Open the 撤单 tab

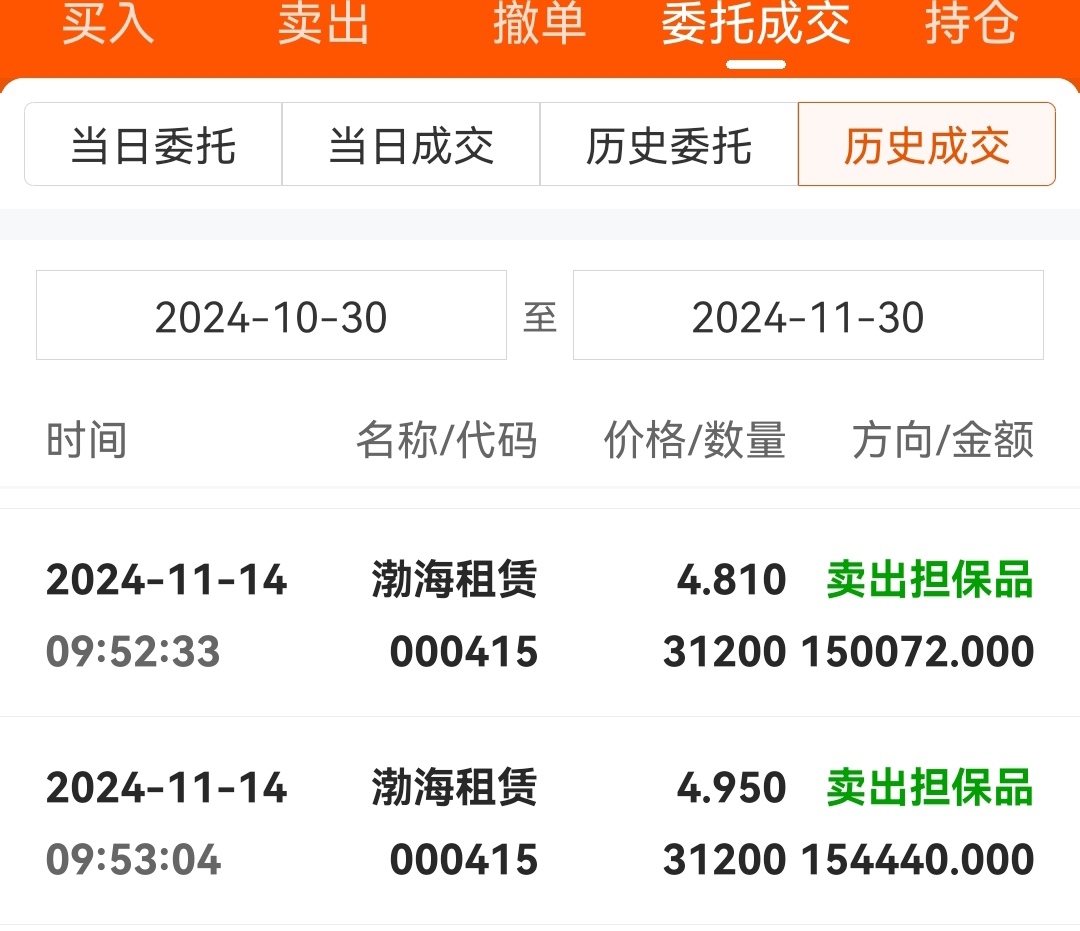pos(539,24)
